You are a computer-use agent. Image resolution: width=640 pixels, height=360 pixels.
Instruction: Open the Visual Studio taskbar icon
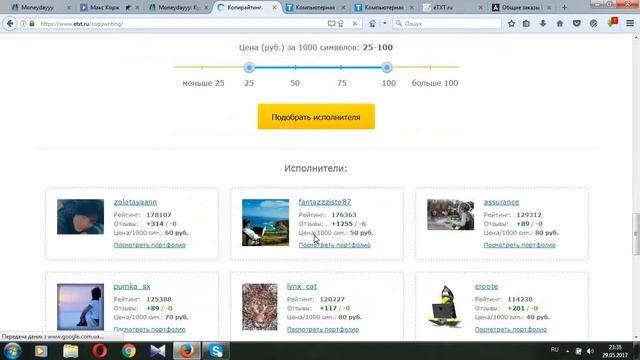(158, 351)
